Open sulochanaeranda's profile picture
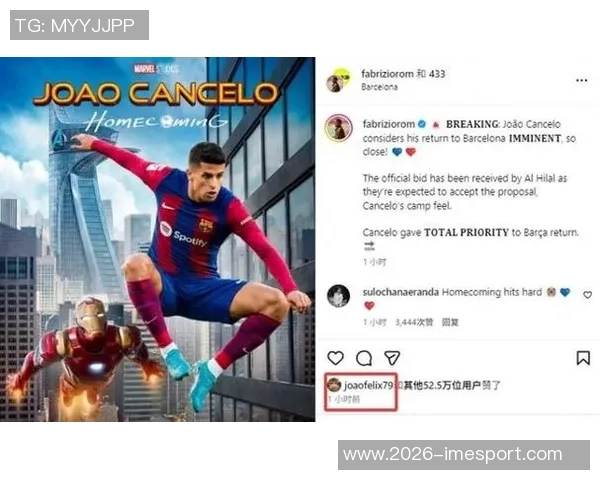 point(339,296)
